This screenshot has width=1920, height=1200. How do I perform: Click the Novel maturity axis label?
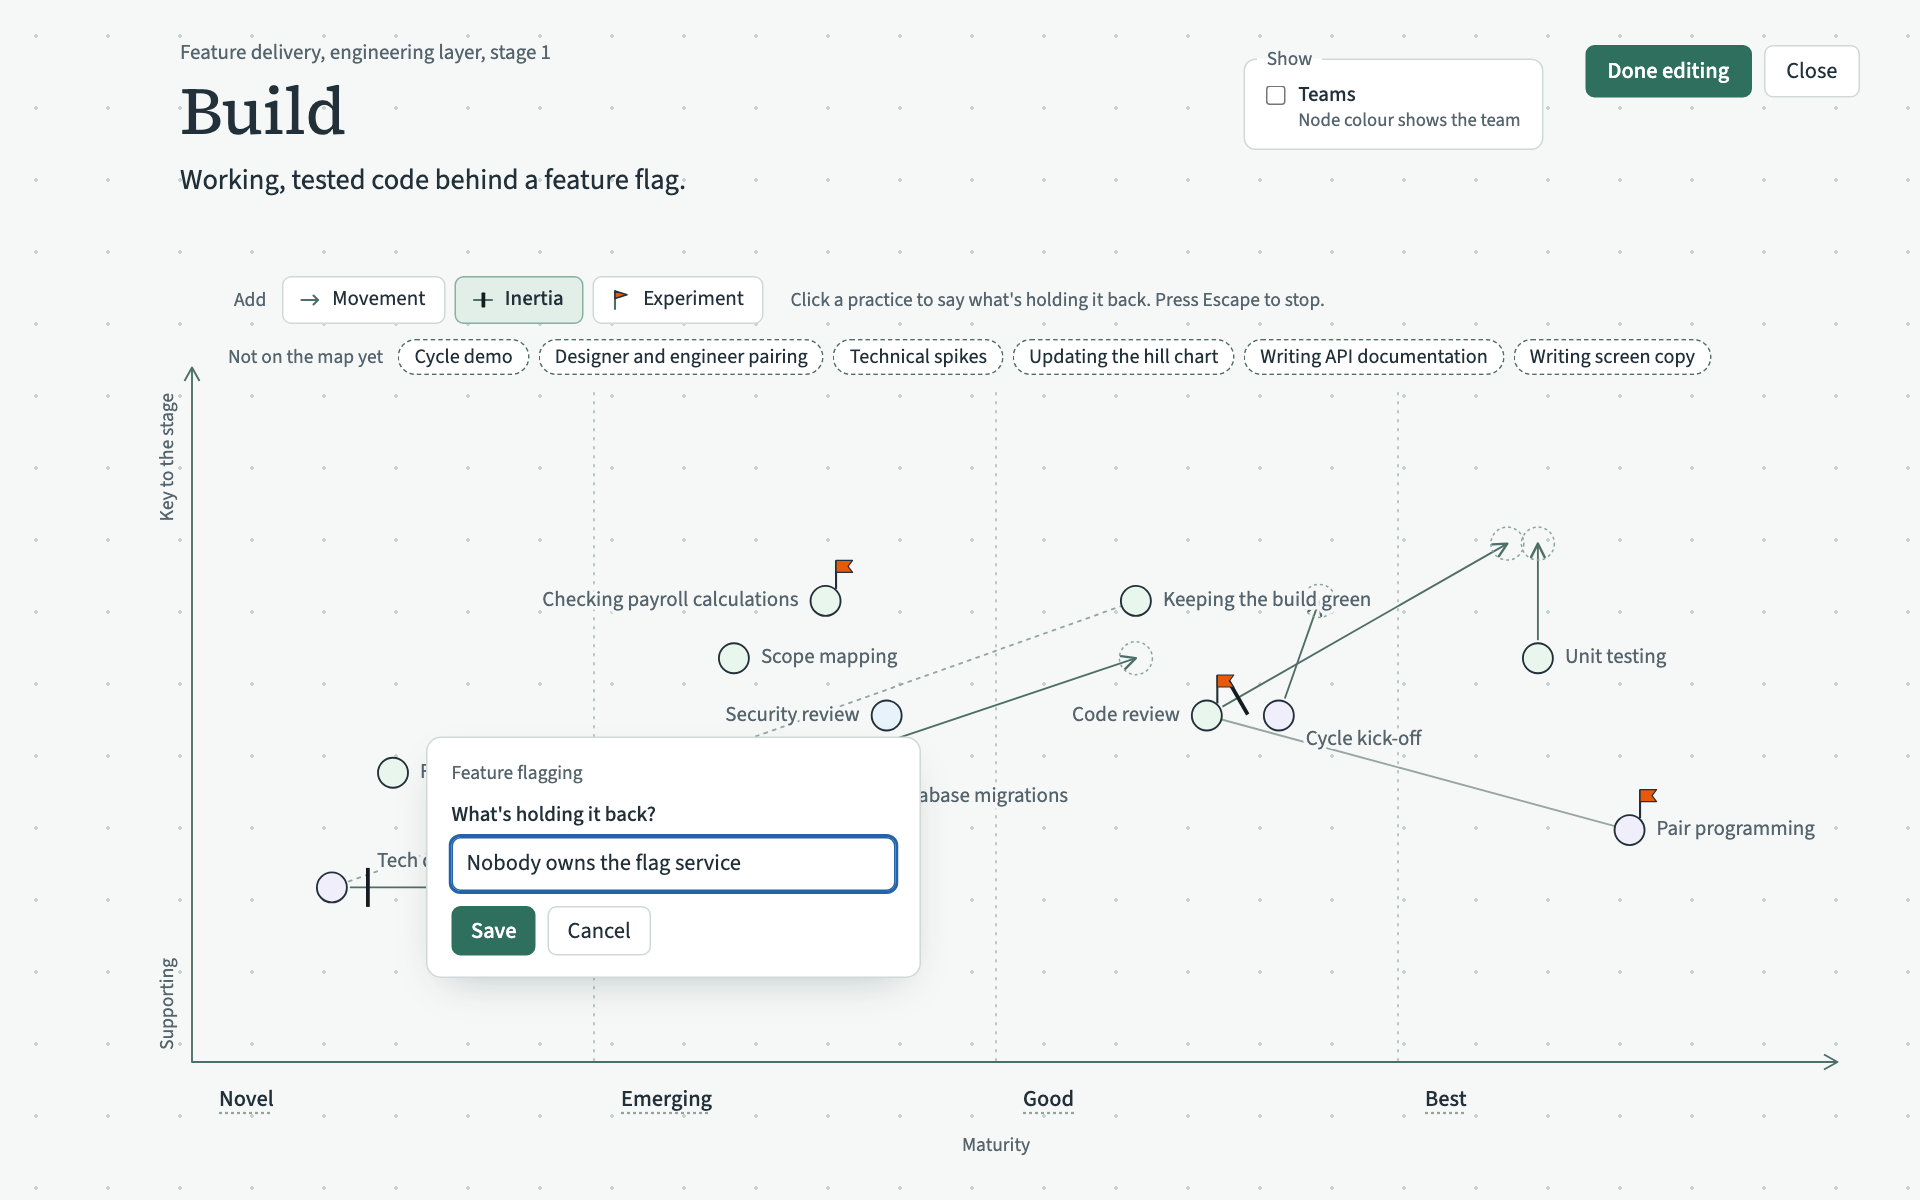tap(246, 1099)
